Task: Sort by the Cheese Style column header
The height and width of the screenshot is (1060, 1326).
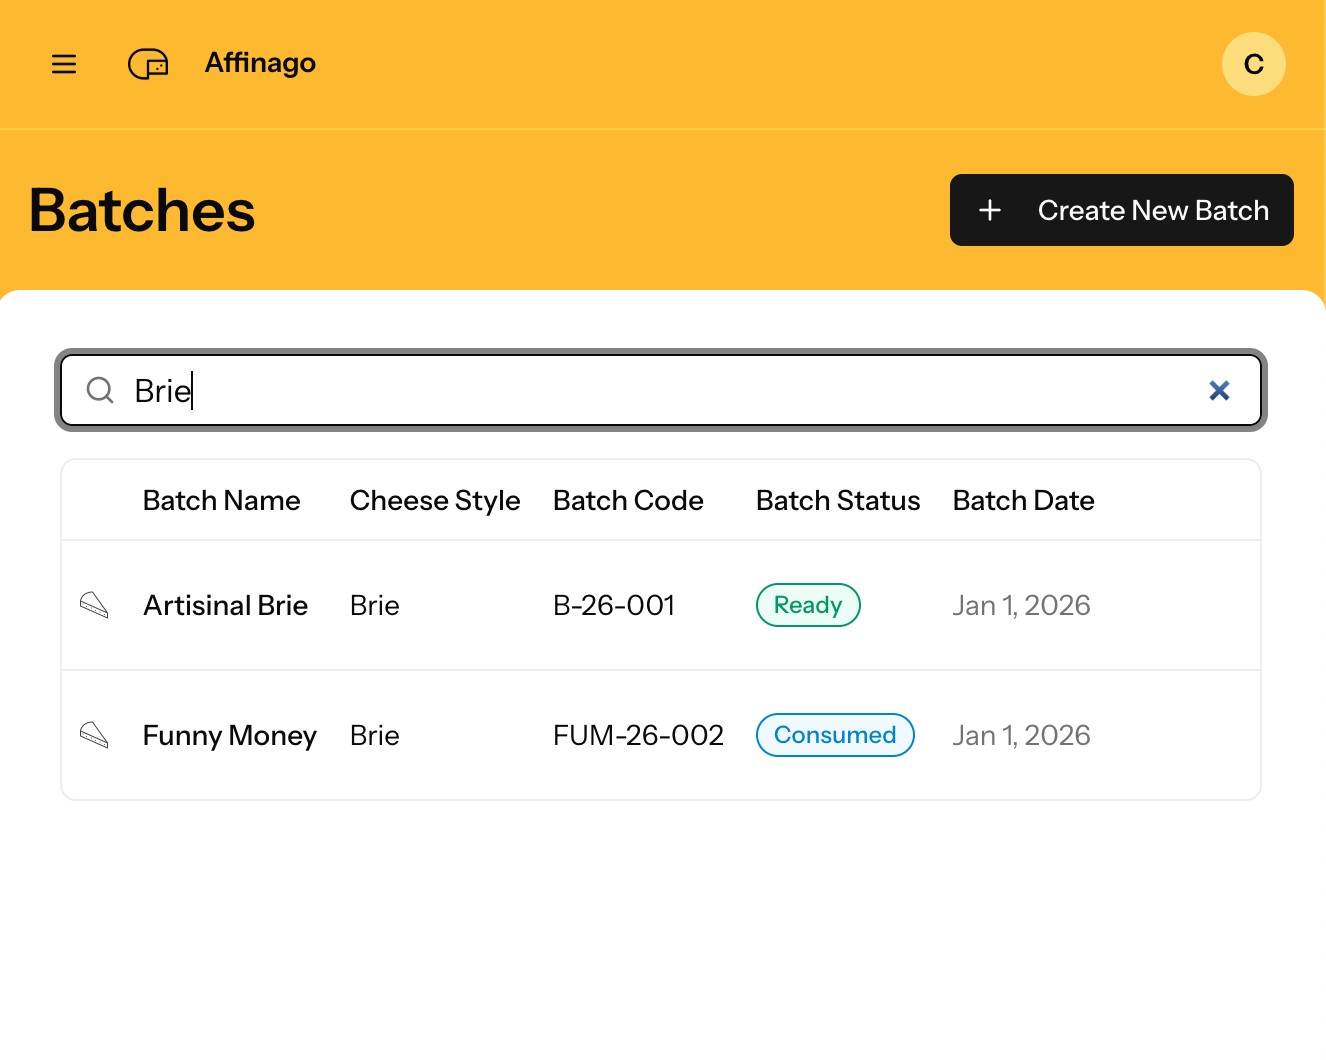Action: (x=434, y=500)
